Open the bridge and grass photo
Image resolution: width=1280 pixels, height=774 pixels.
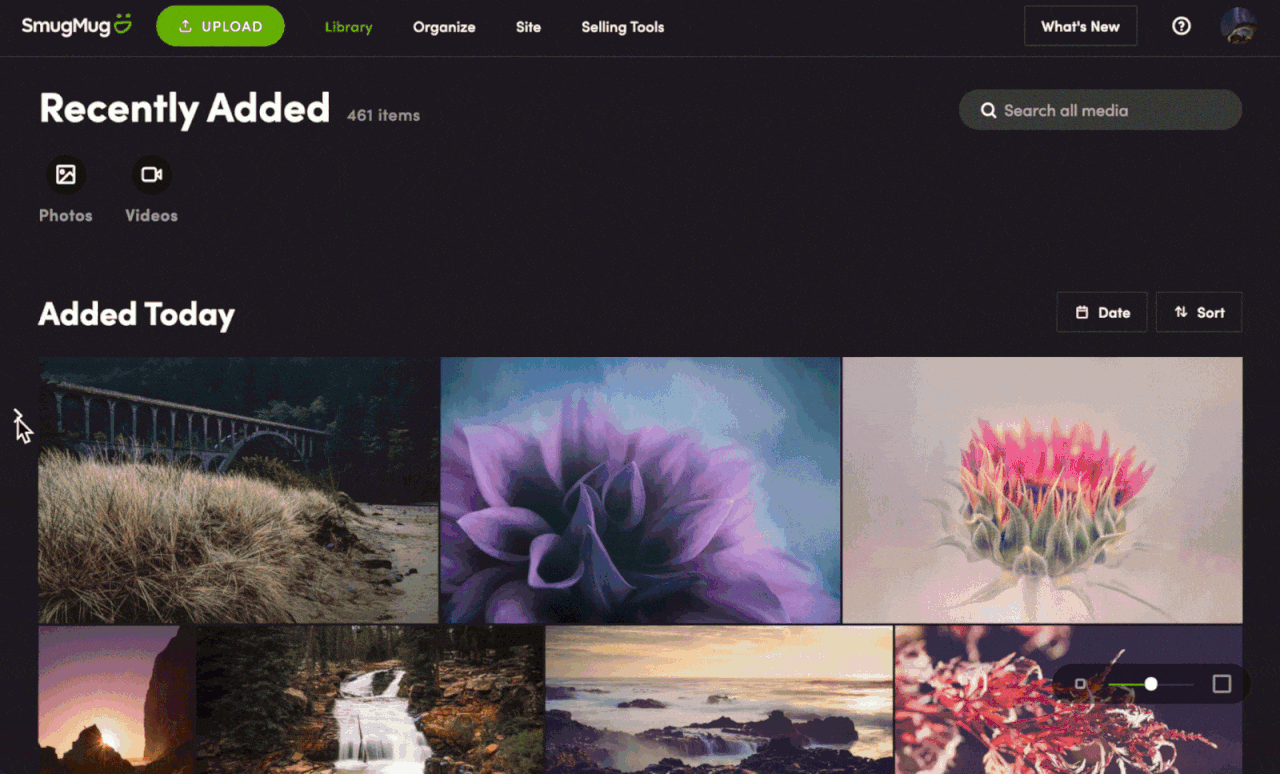(x=238, y=490)
